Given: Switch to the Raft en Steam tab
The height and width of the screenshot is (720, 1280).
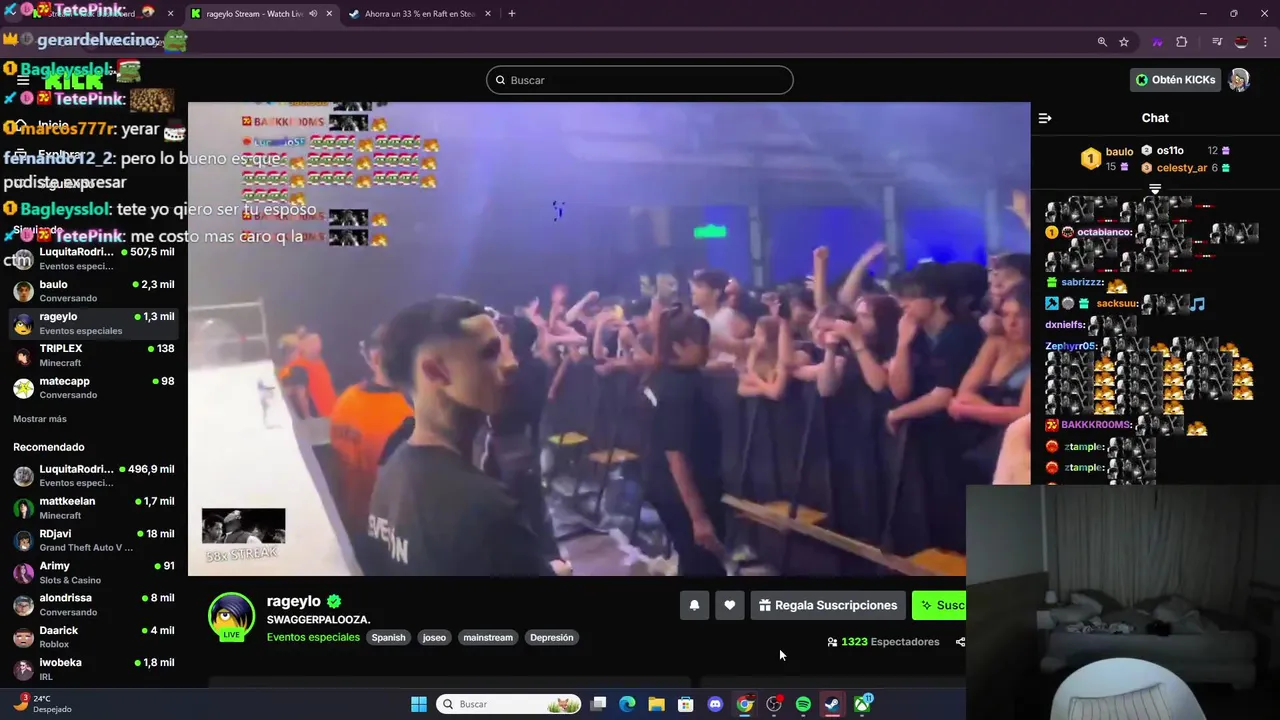Looking at the screenshot, I should (420, 14).
